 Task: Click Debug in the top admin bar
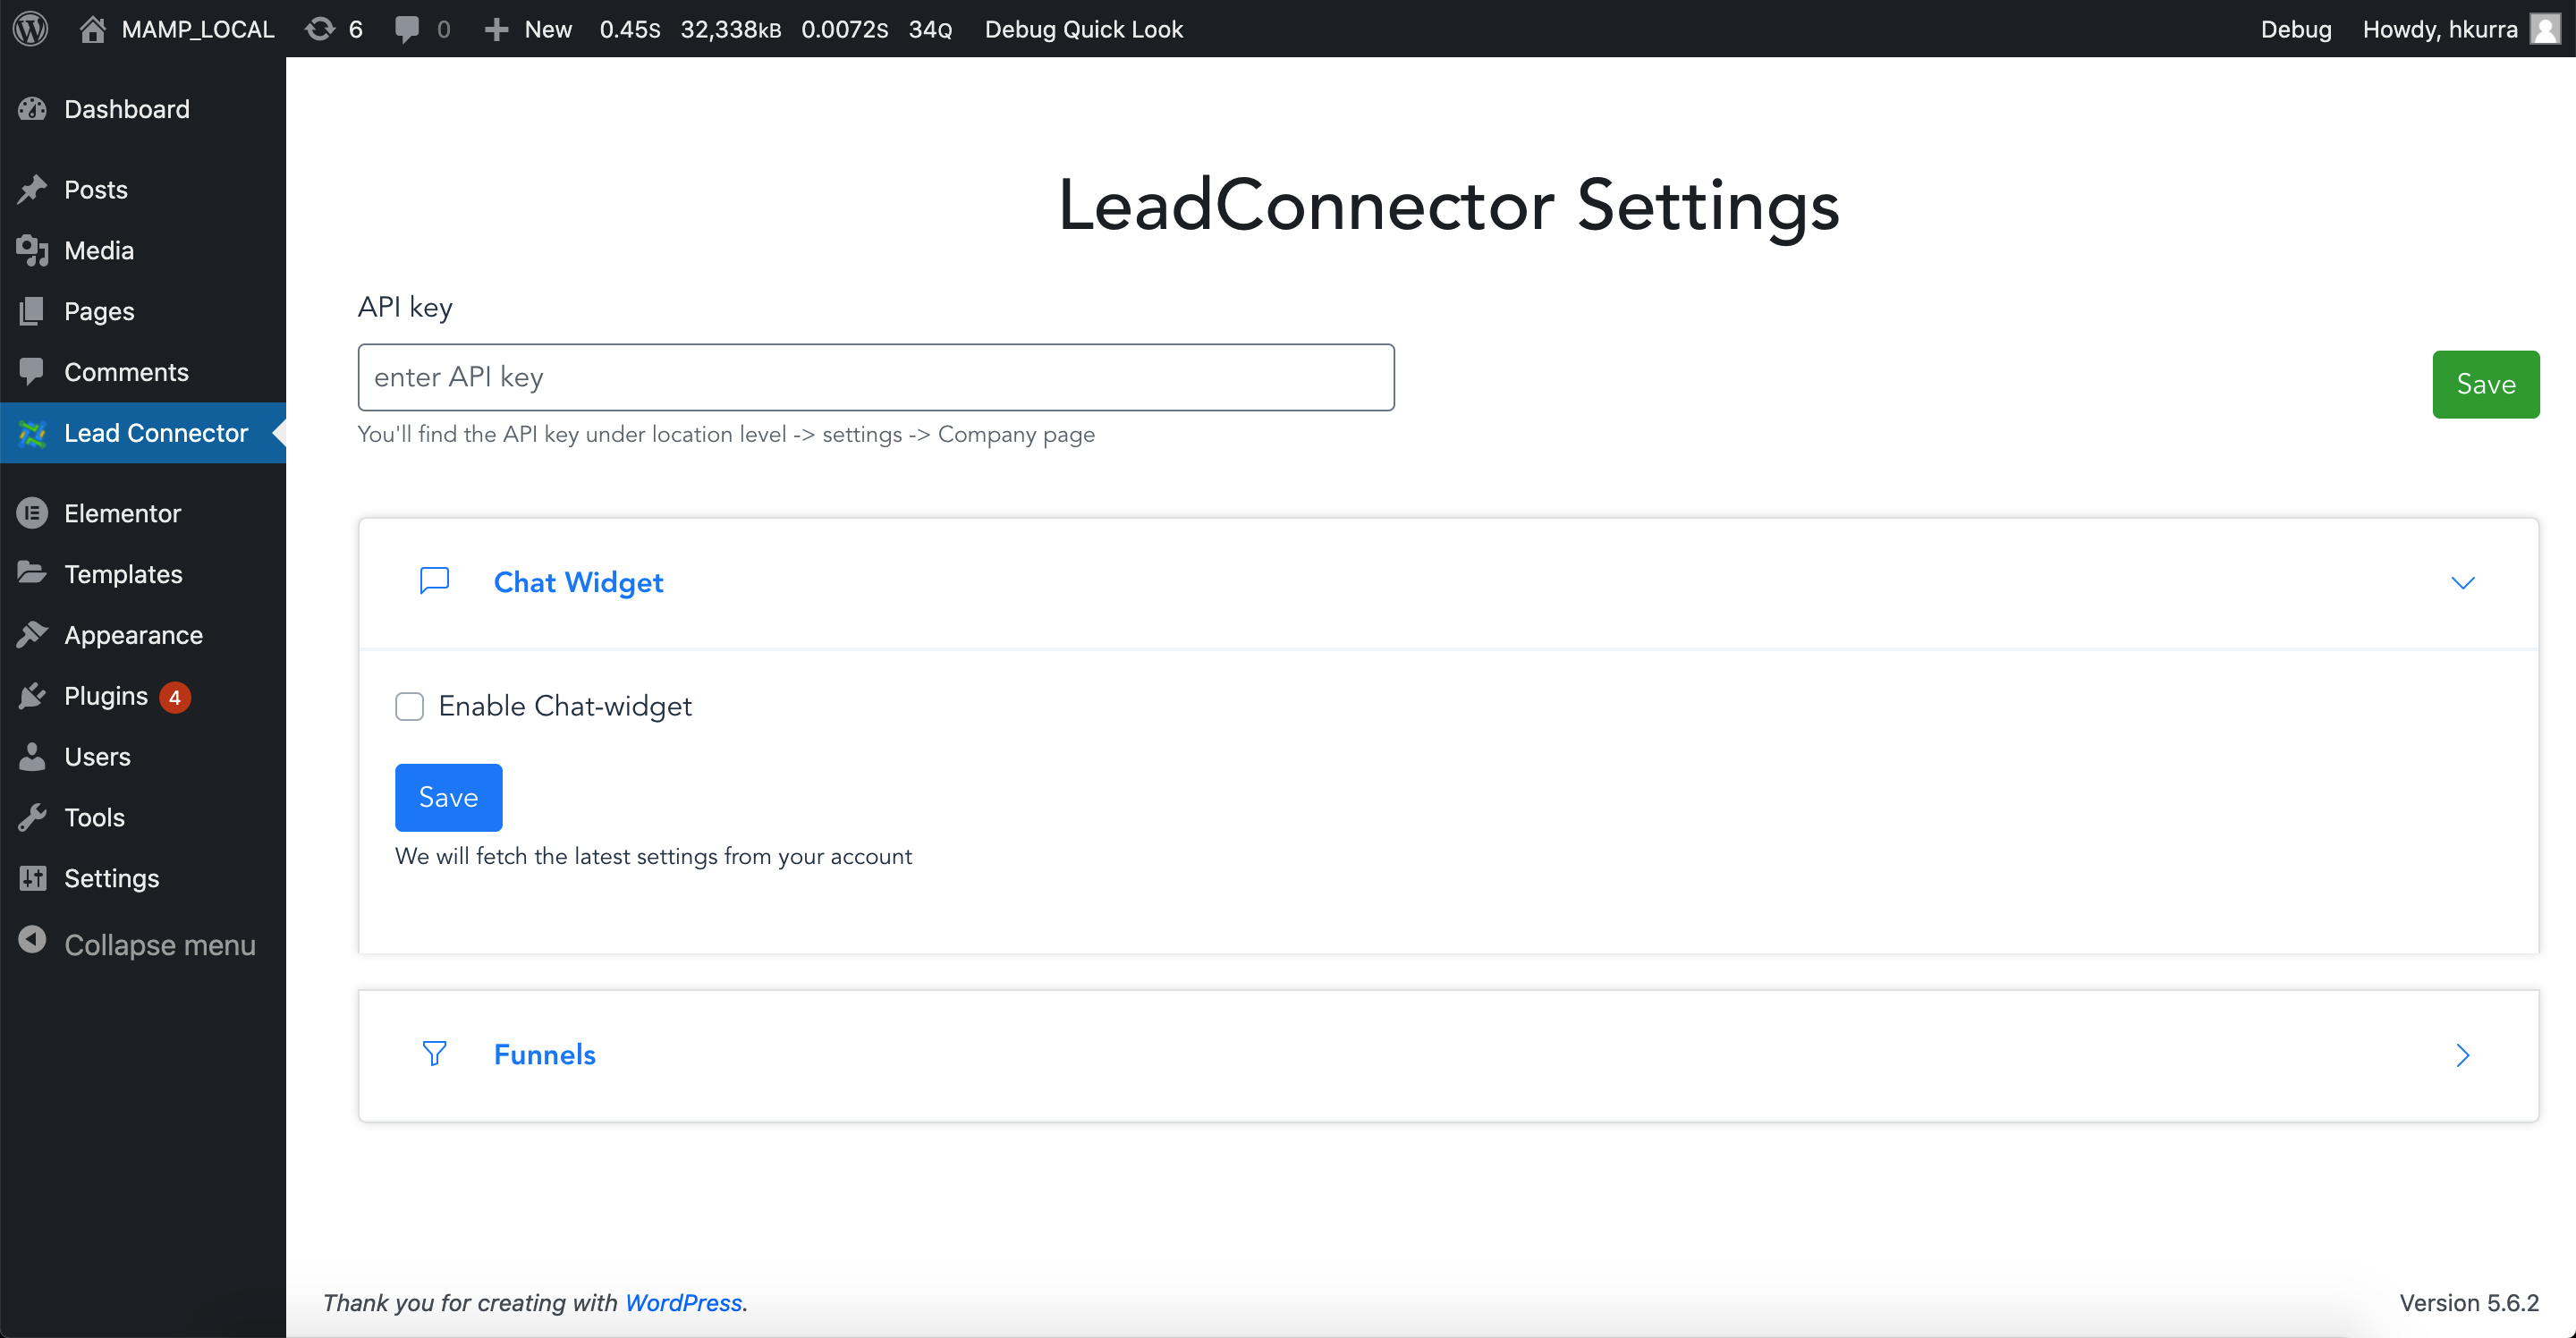pos(2296,29)
